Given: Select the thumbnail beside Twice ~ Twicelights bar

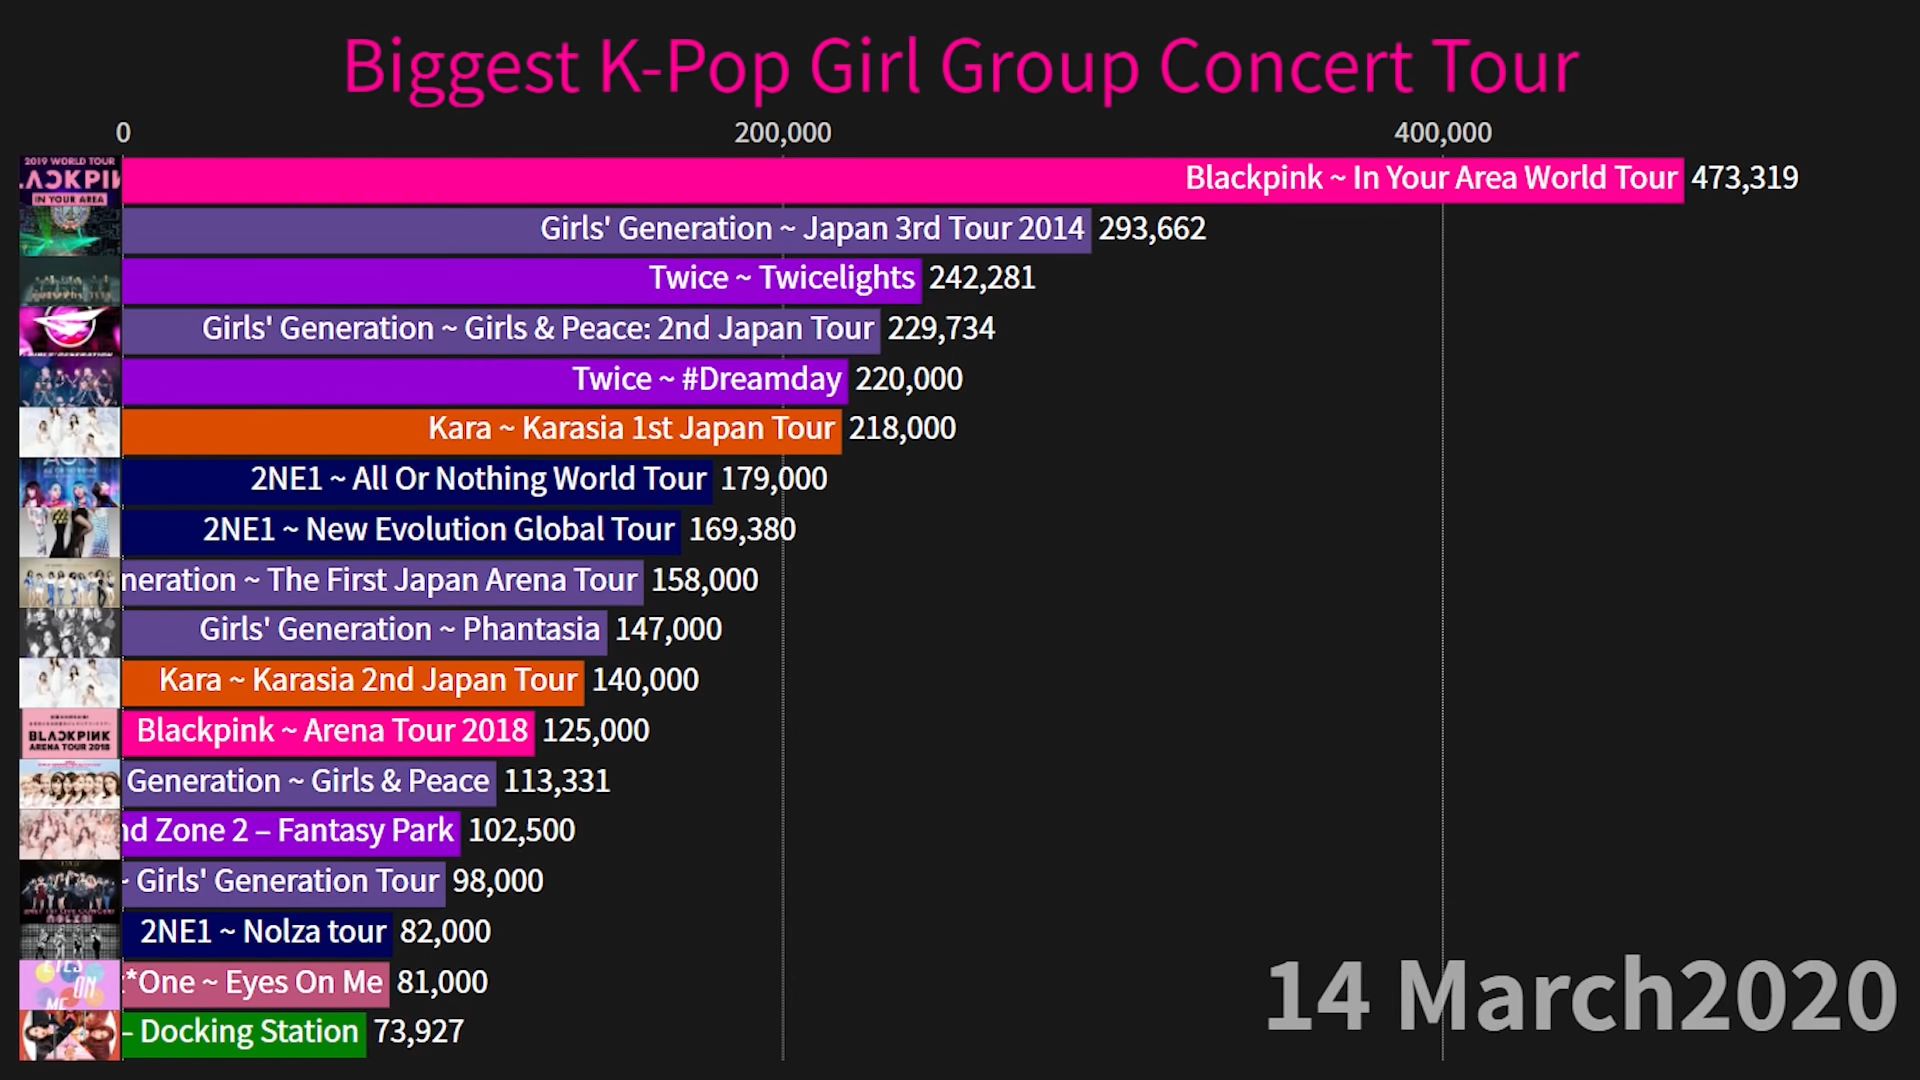Looking at the screenshot, I should [x=70, y=280].
